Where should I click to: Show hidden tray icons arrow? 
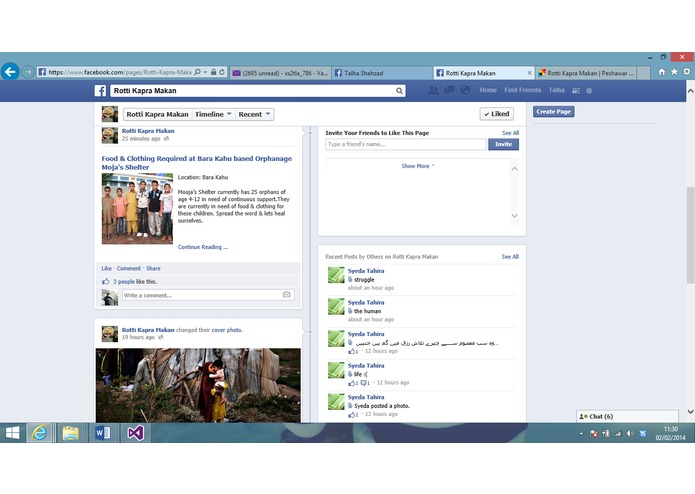click(x=581, y=434)
